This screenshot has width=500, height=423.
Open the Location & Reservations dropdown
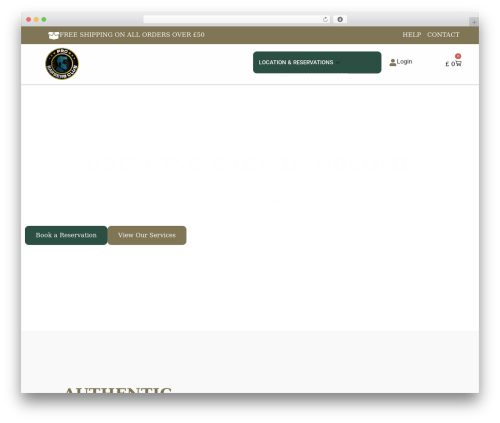(x=317, y=62)
